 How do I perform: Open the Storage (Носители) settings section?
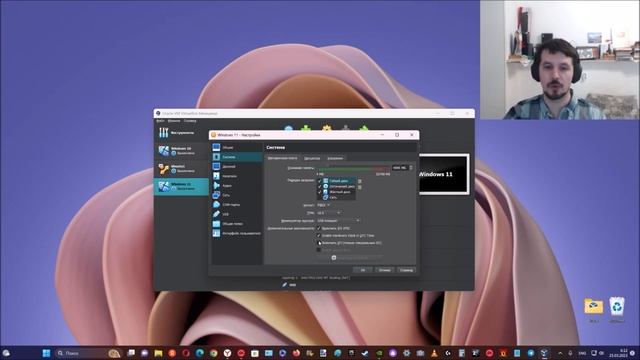click(237, 176)
